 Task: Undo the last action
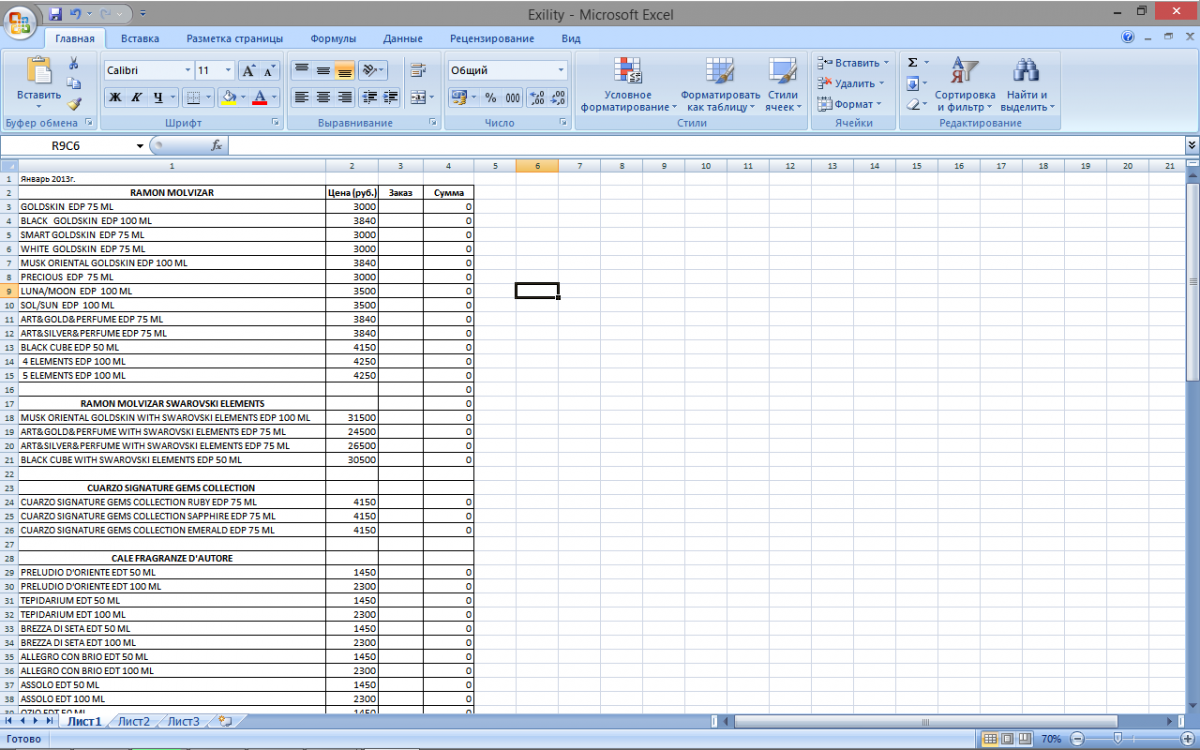tap(75, 14)
